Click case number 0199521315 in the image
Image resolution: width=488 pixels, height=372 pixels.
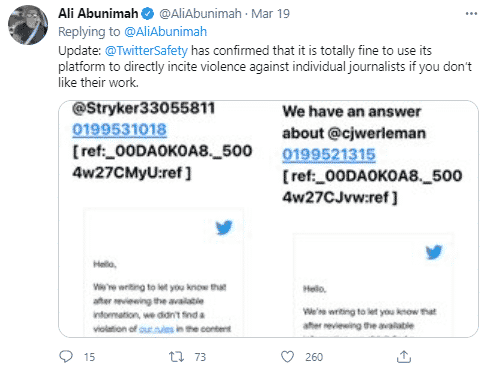click(x=329, y=154)
